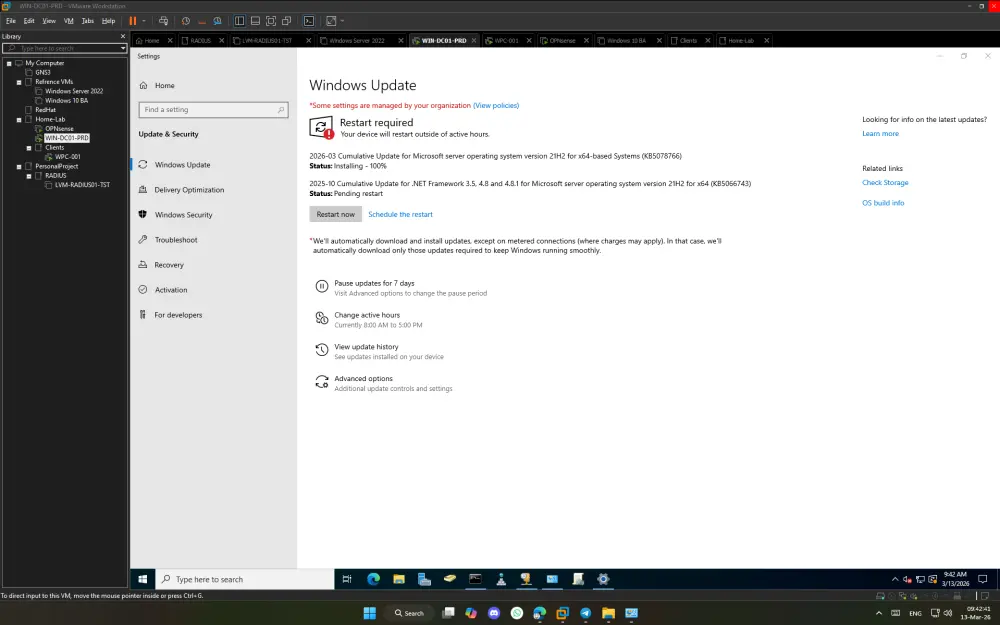Click the Take Snapshot toolbar icon

point(186,21)
